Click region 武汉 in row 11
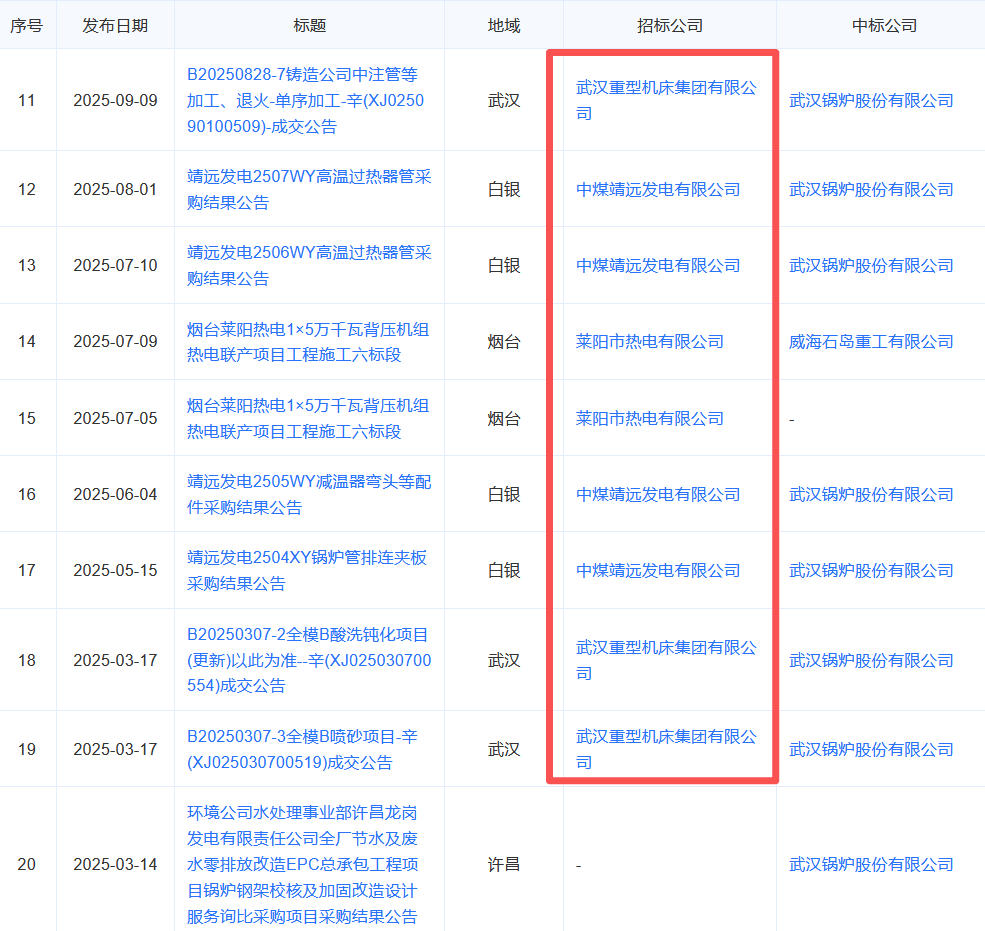985x931 pixels. [504, 101]
